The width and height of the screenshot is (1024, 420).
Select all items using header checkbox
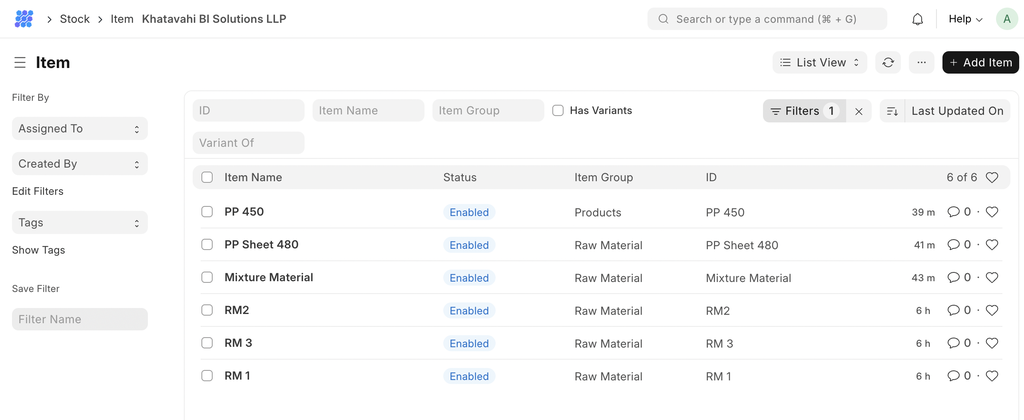(207, 178)
